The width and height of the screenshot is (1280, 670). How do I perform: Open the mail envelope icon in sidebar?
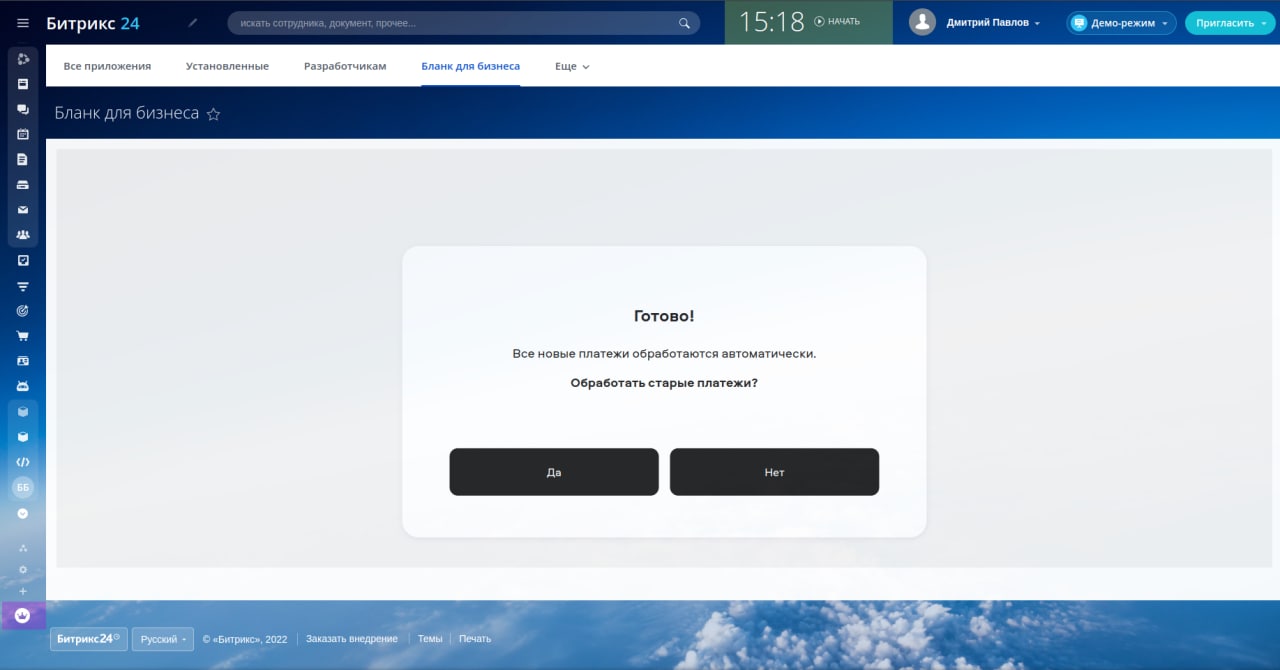coord(23,210)
